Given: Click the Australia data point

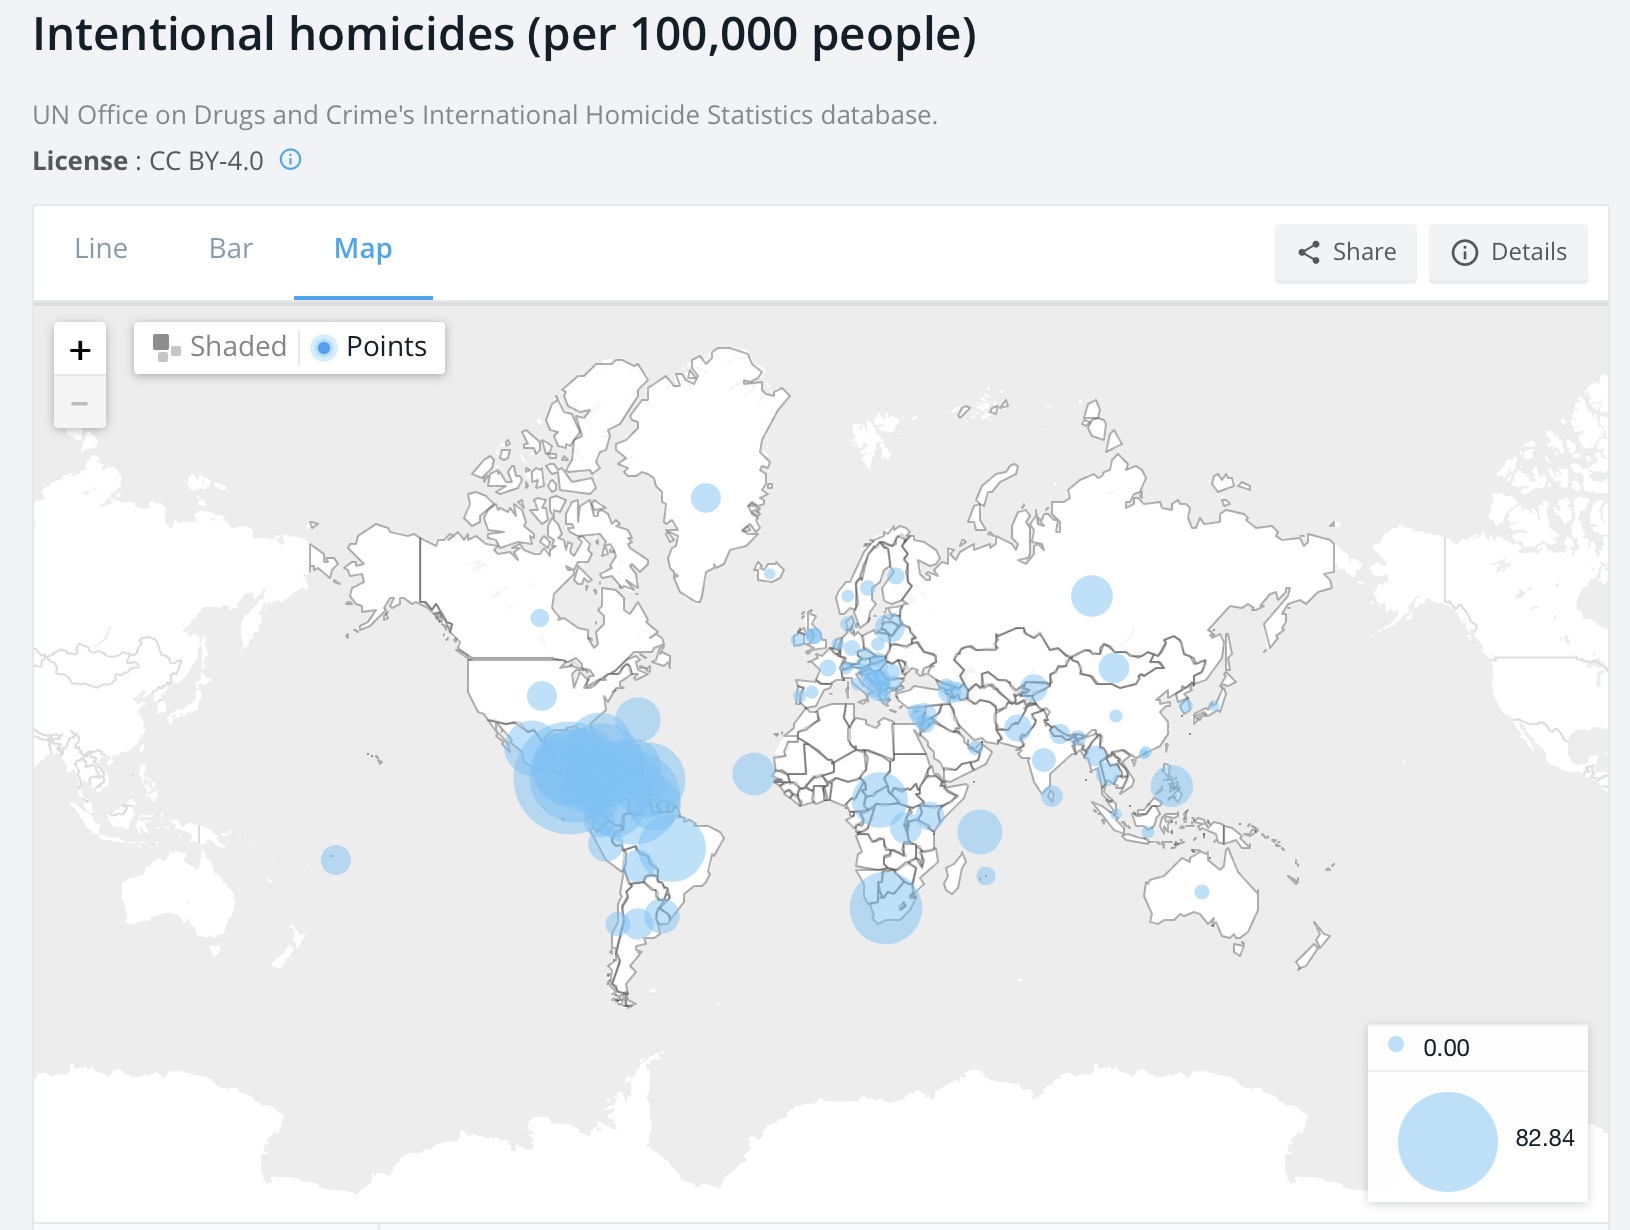Looking at the screenshot, I should click(x=1202, y=892).
